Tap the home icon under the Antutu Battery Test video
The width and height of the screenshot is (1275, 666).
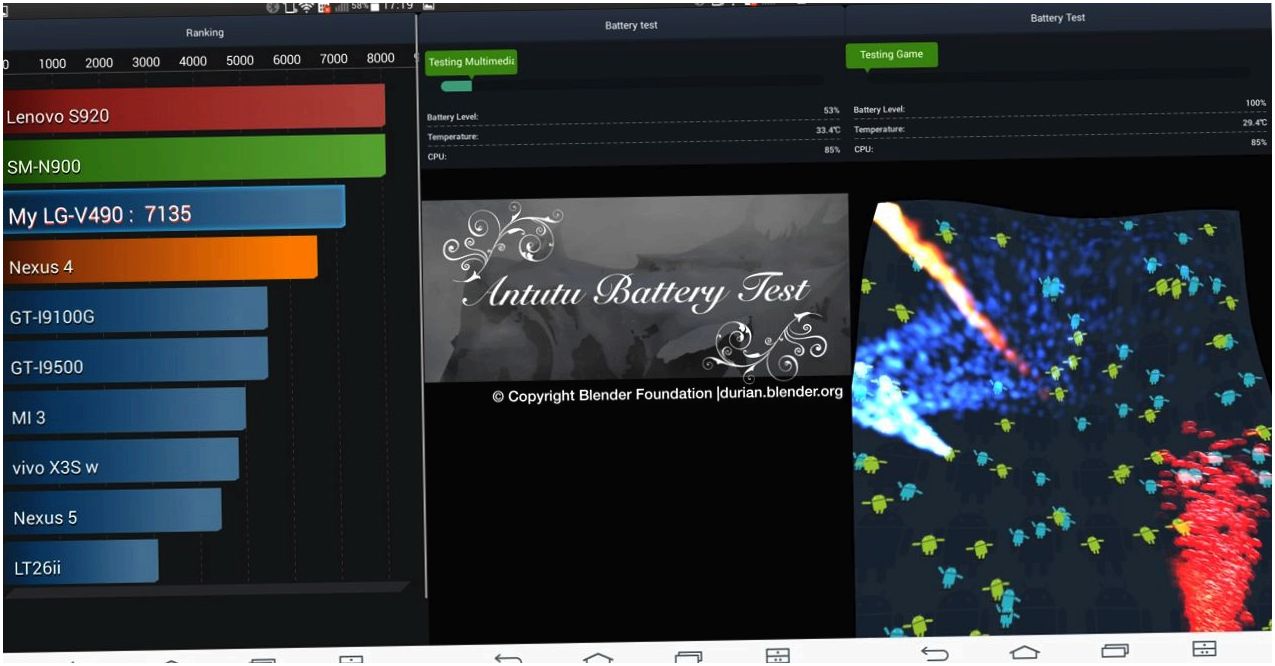pos(598,657)
